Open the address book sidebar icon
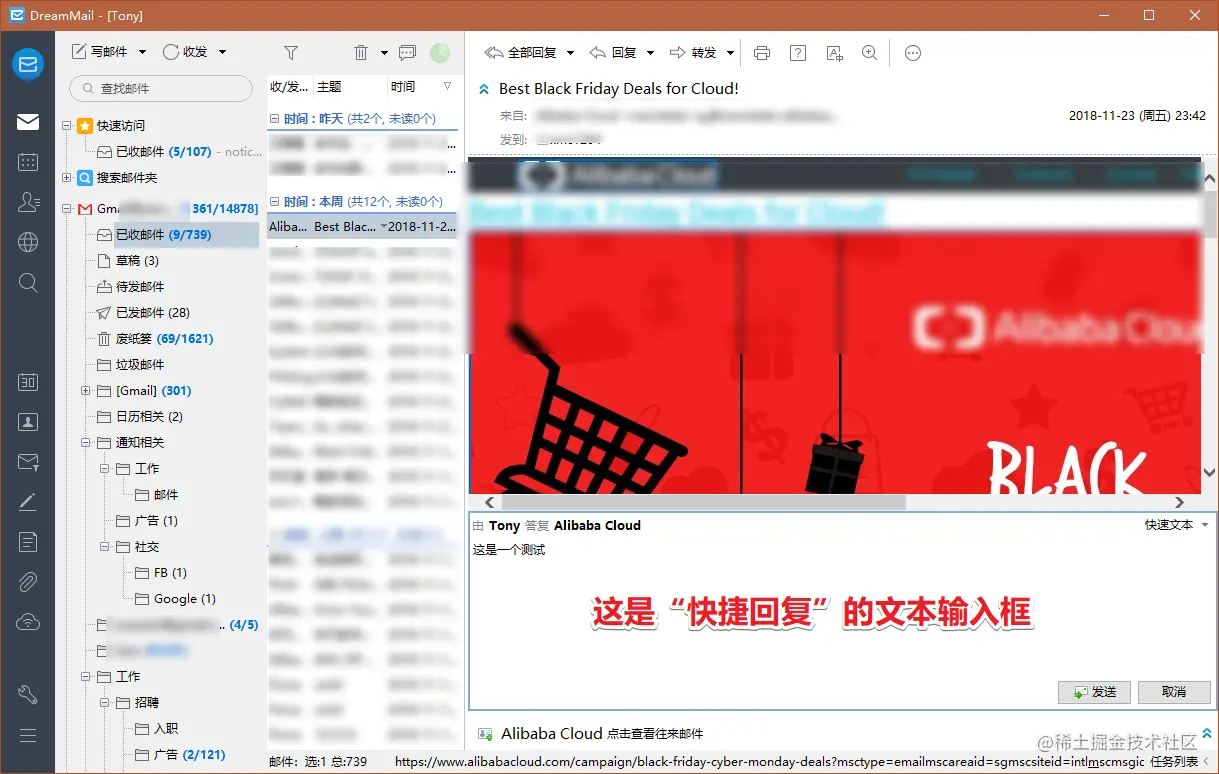This screenshot has width=1219, height=774. click(x=28, y=422)
